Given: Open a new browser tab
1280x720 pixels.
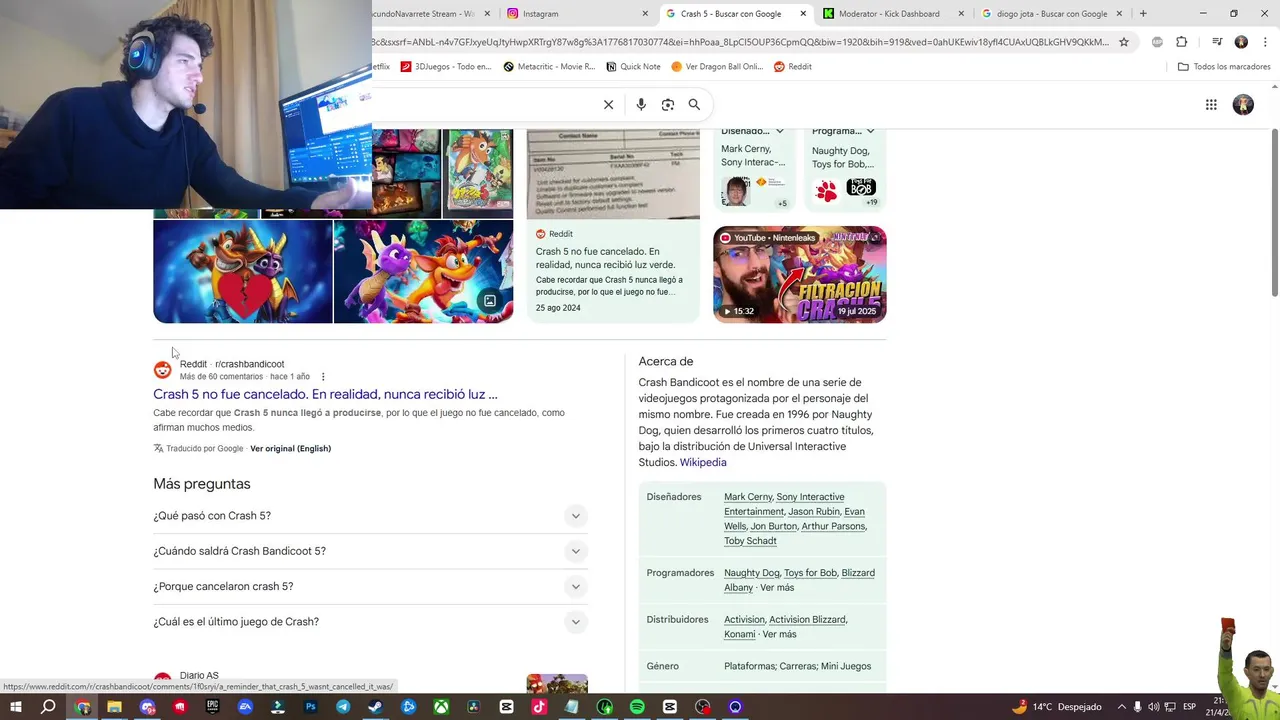Looking at the screenshot, I should click(1143, 14).
